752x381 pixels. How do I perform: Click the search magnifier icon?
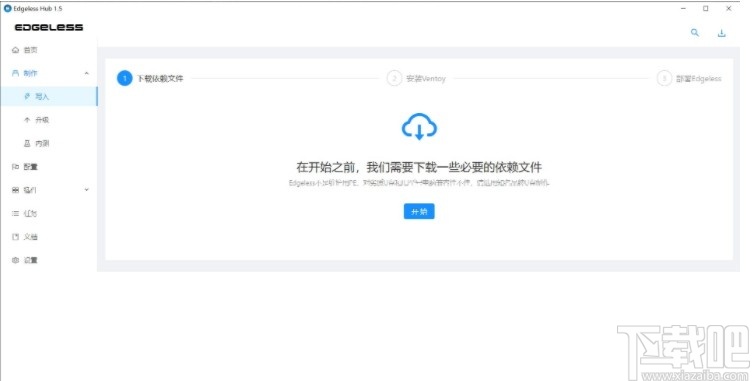coord(694,33)
